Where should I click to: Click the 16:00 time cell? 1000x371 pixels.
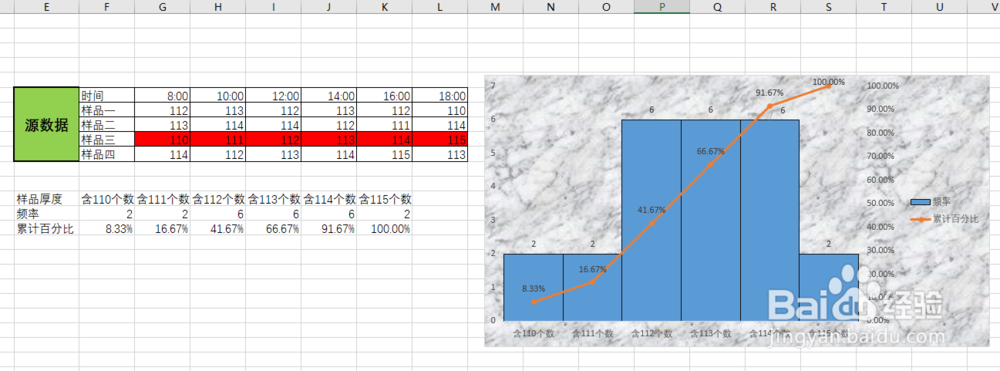(x=385, y=96)
